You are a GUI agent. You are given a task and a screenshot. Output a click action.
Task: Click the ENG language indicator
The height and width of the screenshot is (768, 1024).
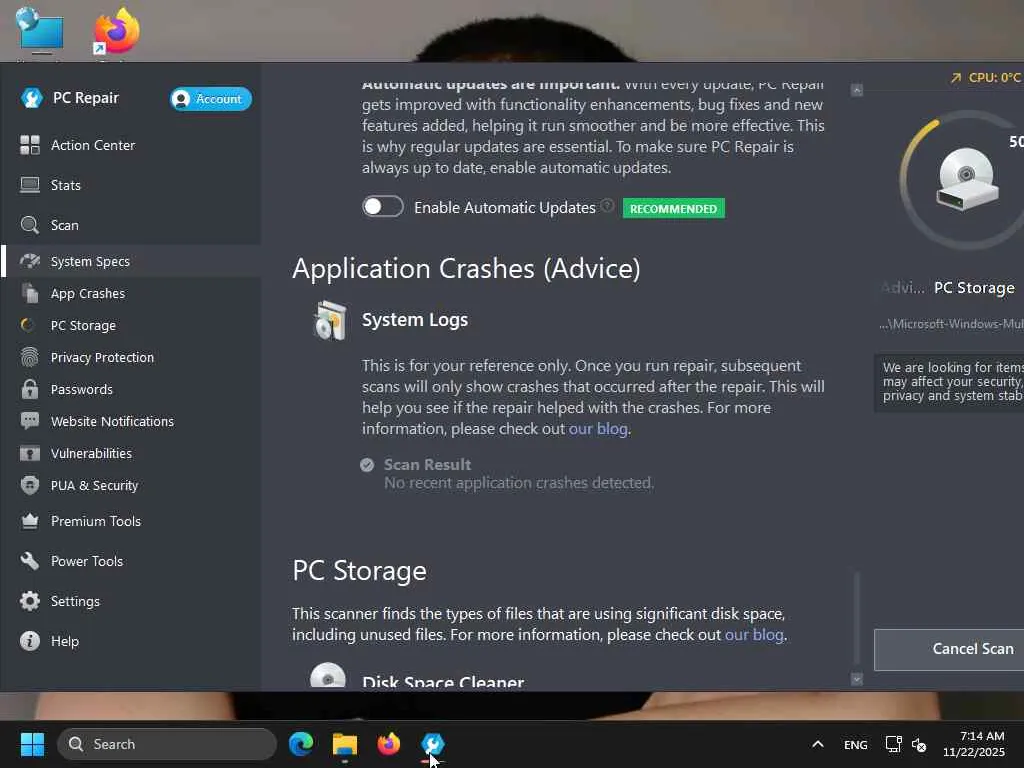tap(856, 744)
